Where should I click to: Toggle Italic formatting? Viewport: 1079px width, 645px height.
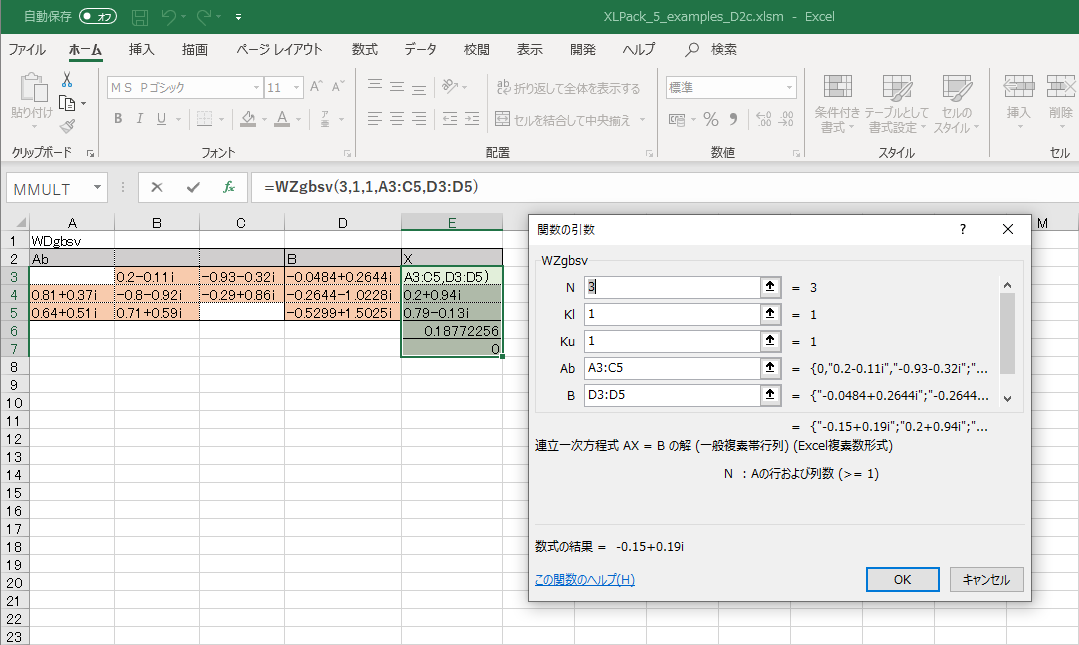(x=139, y=119)
